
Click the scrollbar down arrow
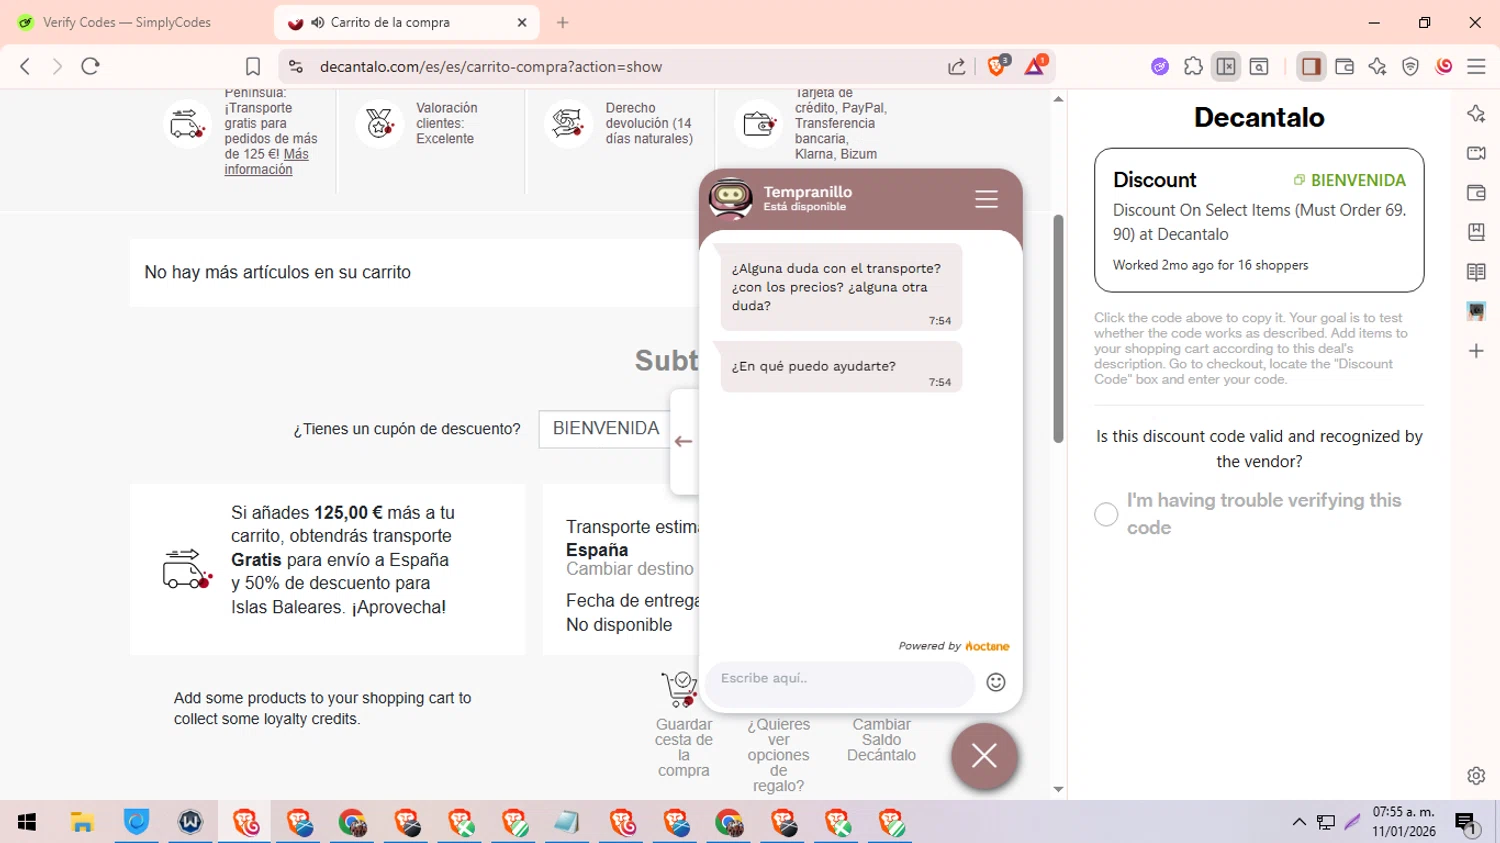(1059, 790)
